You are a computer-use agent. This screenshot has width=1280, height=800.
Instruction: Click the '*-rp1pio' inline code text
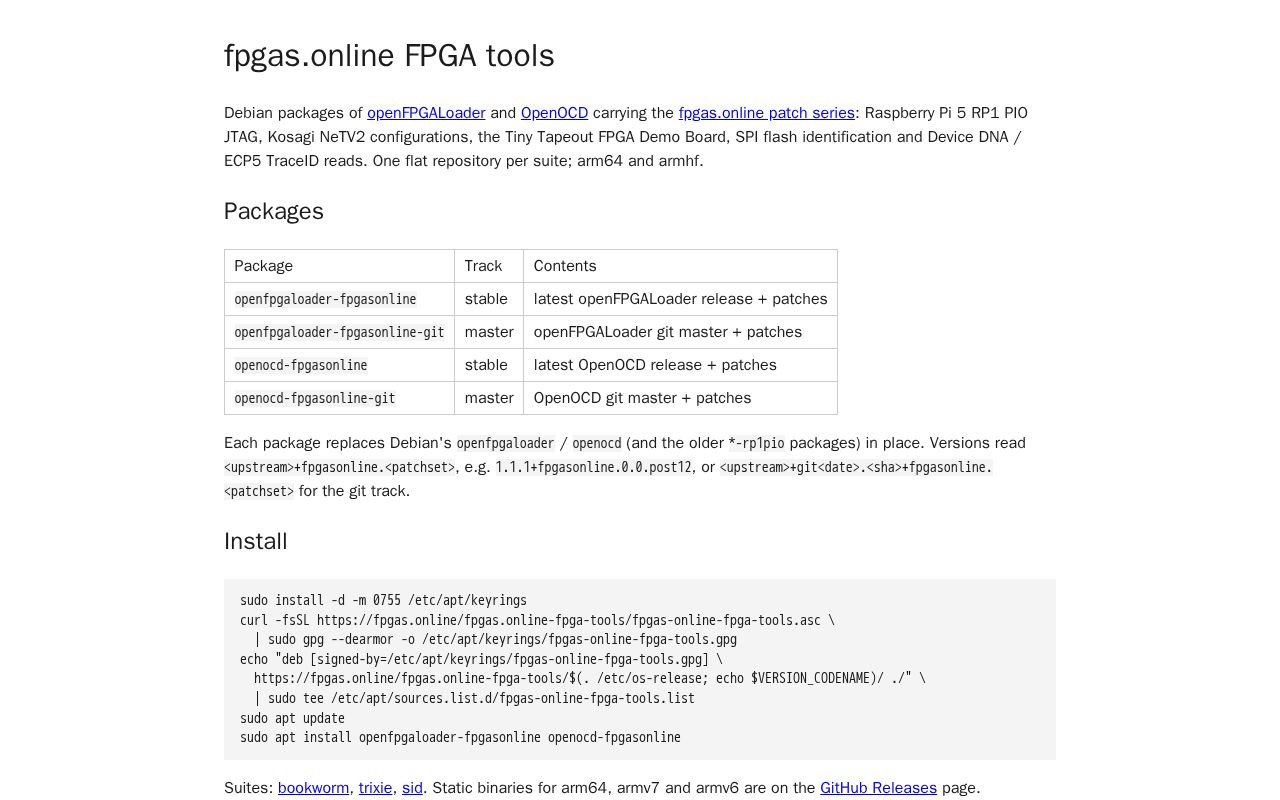coord(756,443)
